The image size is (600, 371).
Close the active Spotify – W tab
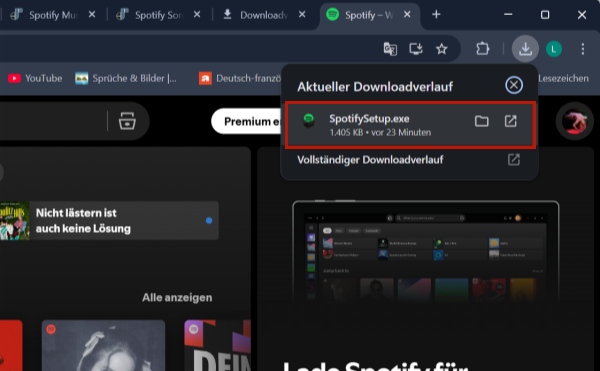407,15
